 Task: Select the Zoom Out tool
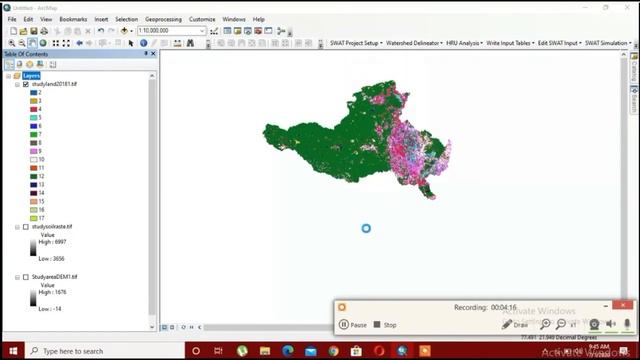22,43
